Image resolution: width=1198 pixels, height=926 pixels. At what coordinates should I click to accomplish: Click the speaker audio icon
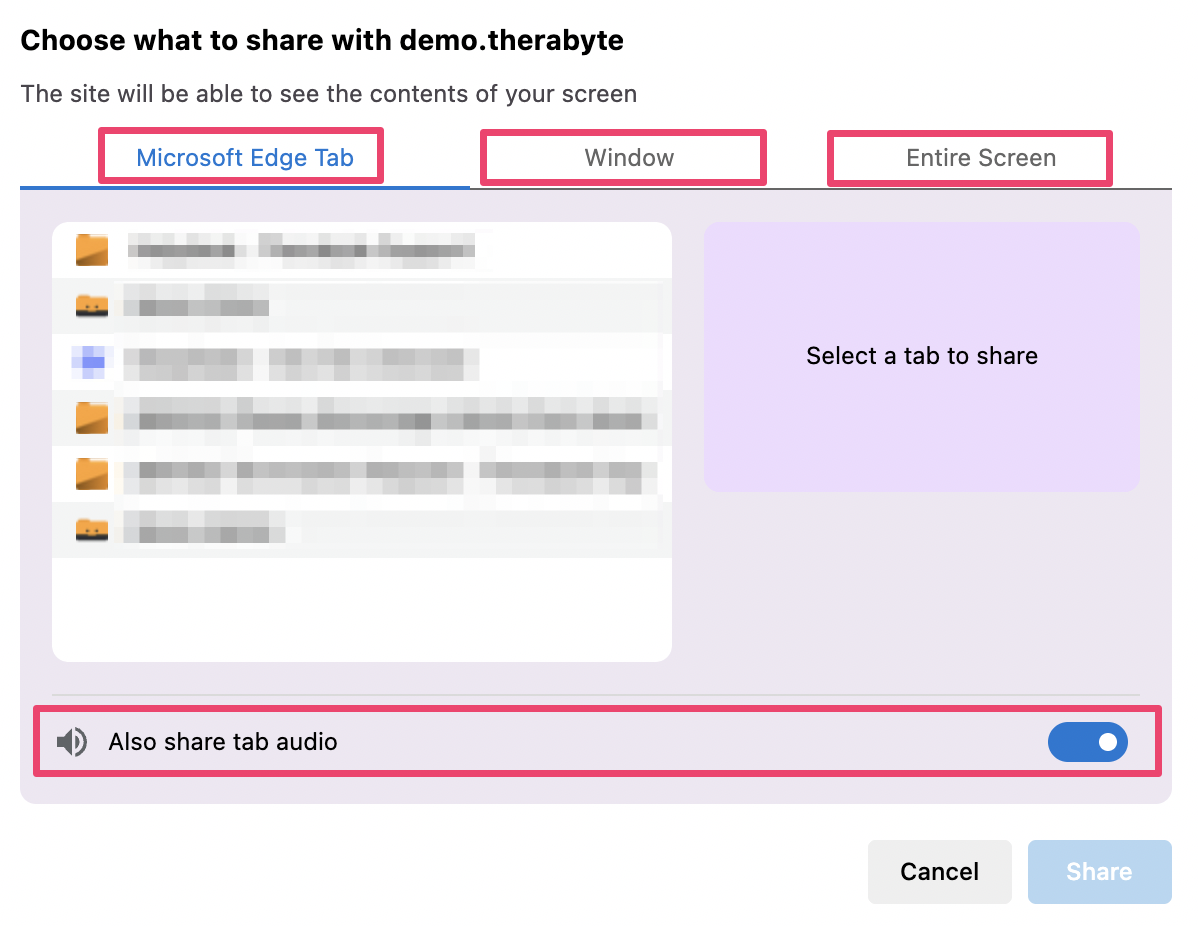pyautogui.click(x=72, y=742)
